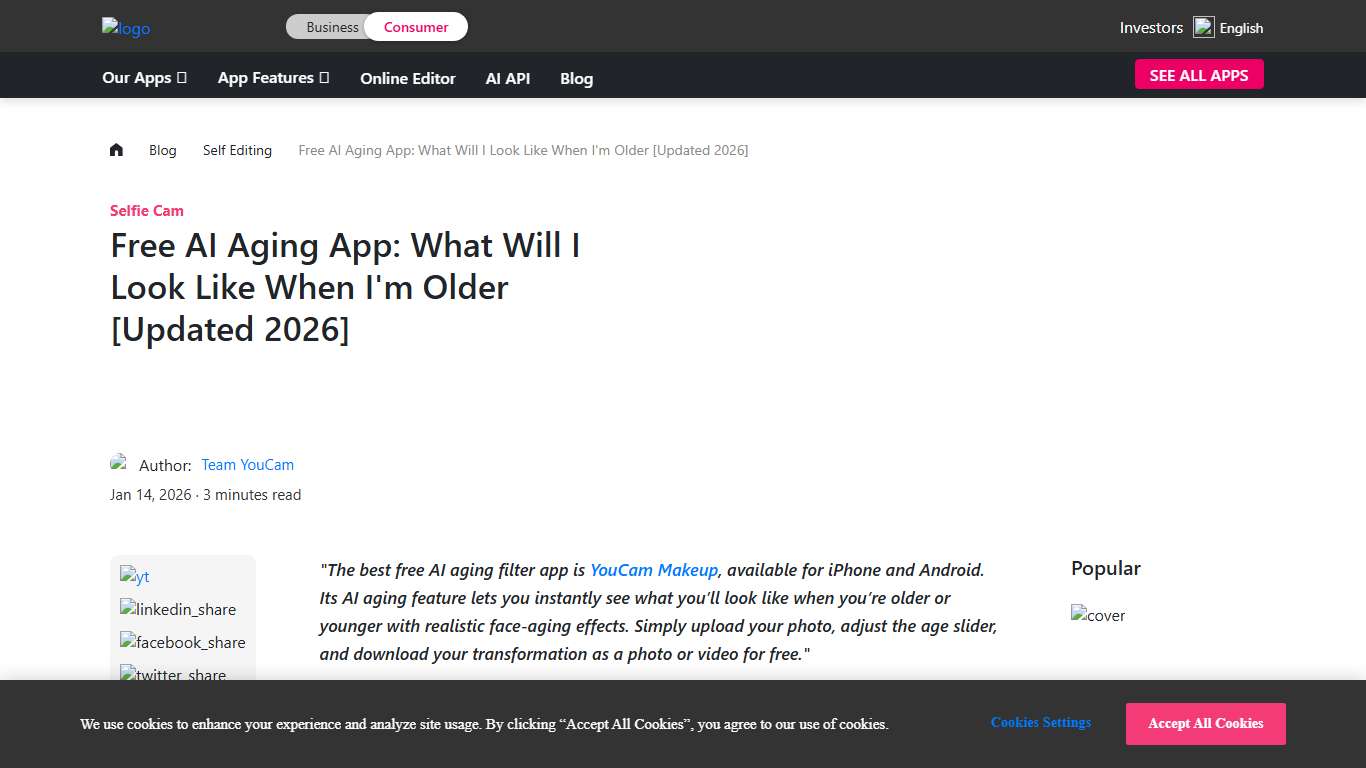The width and height of the screenshot is (1366, 768).
Task: Click the English language flag icon
Action: pos(1204,27)
